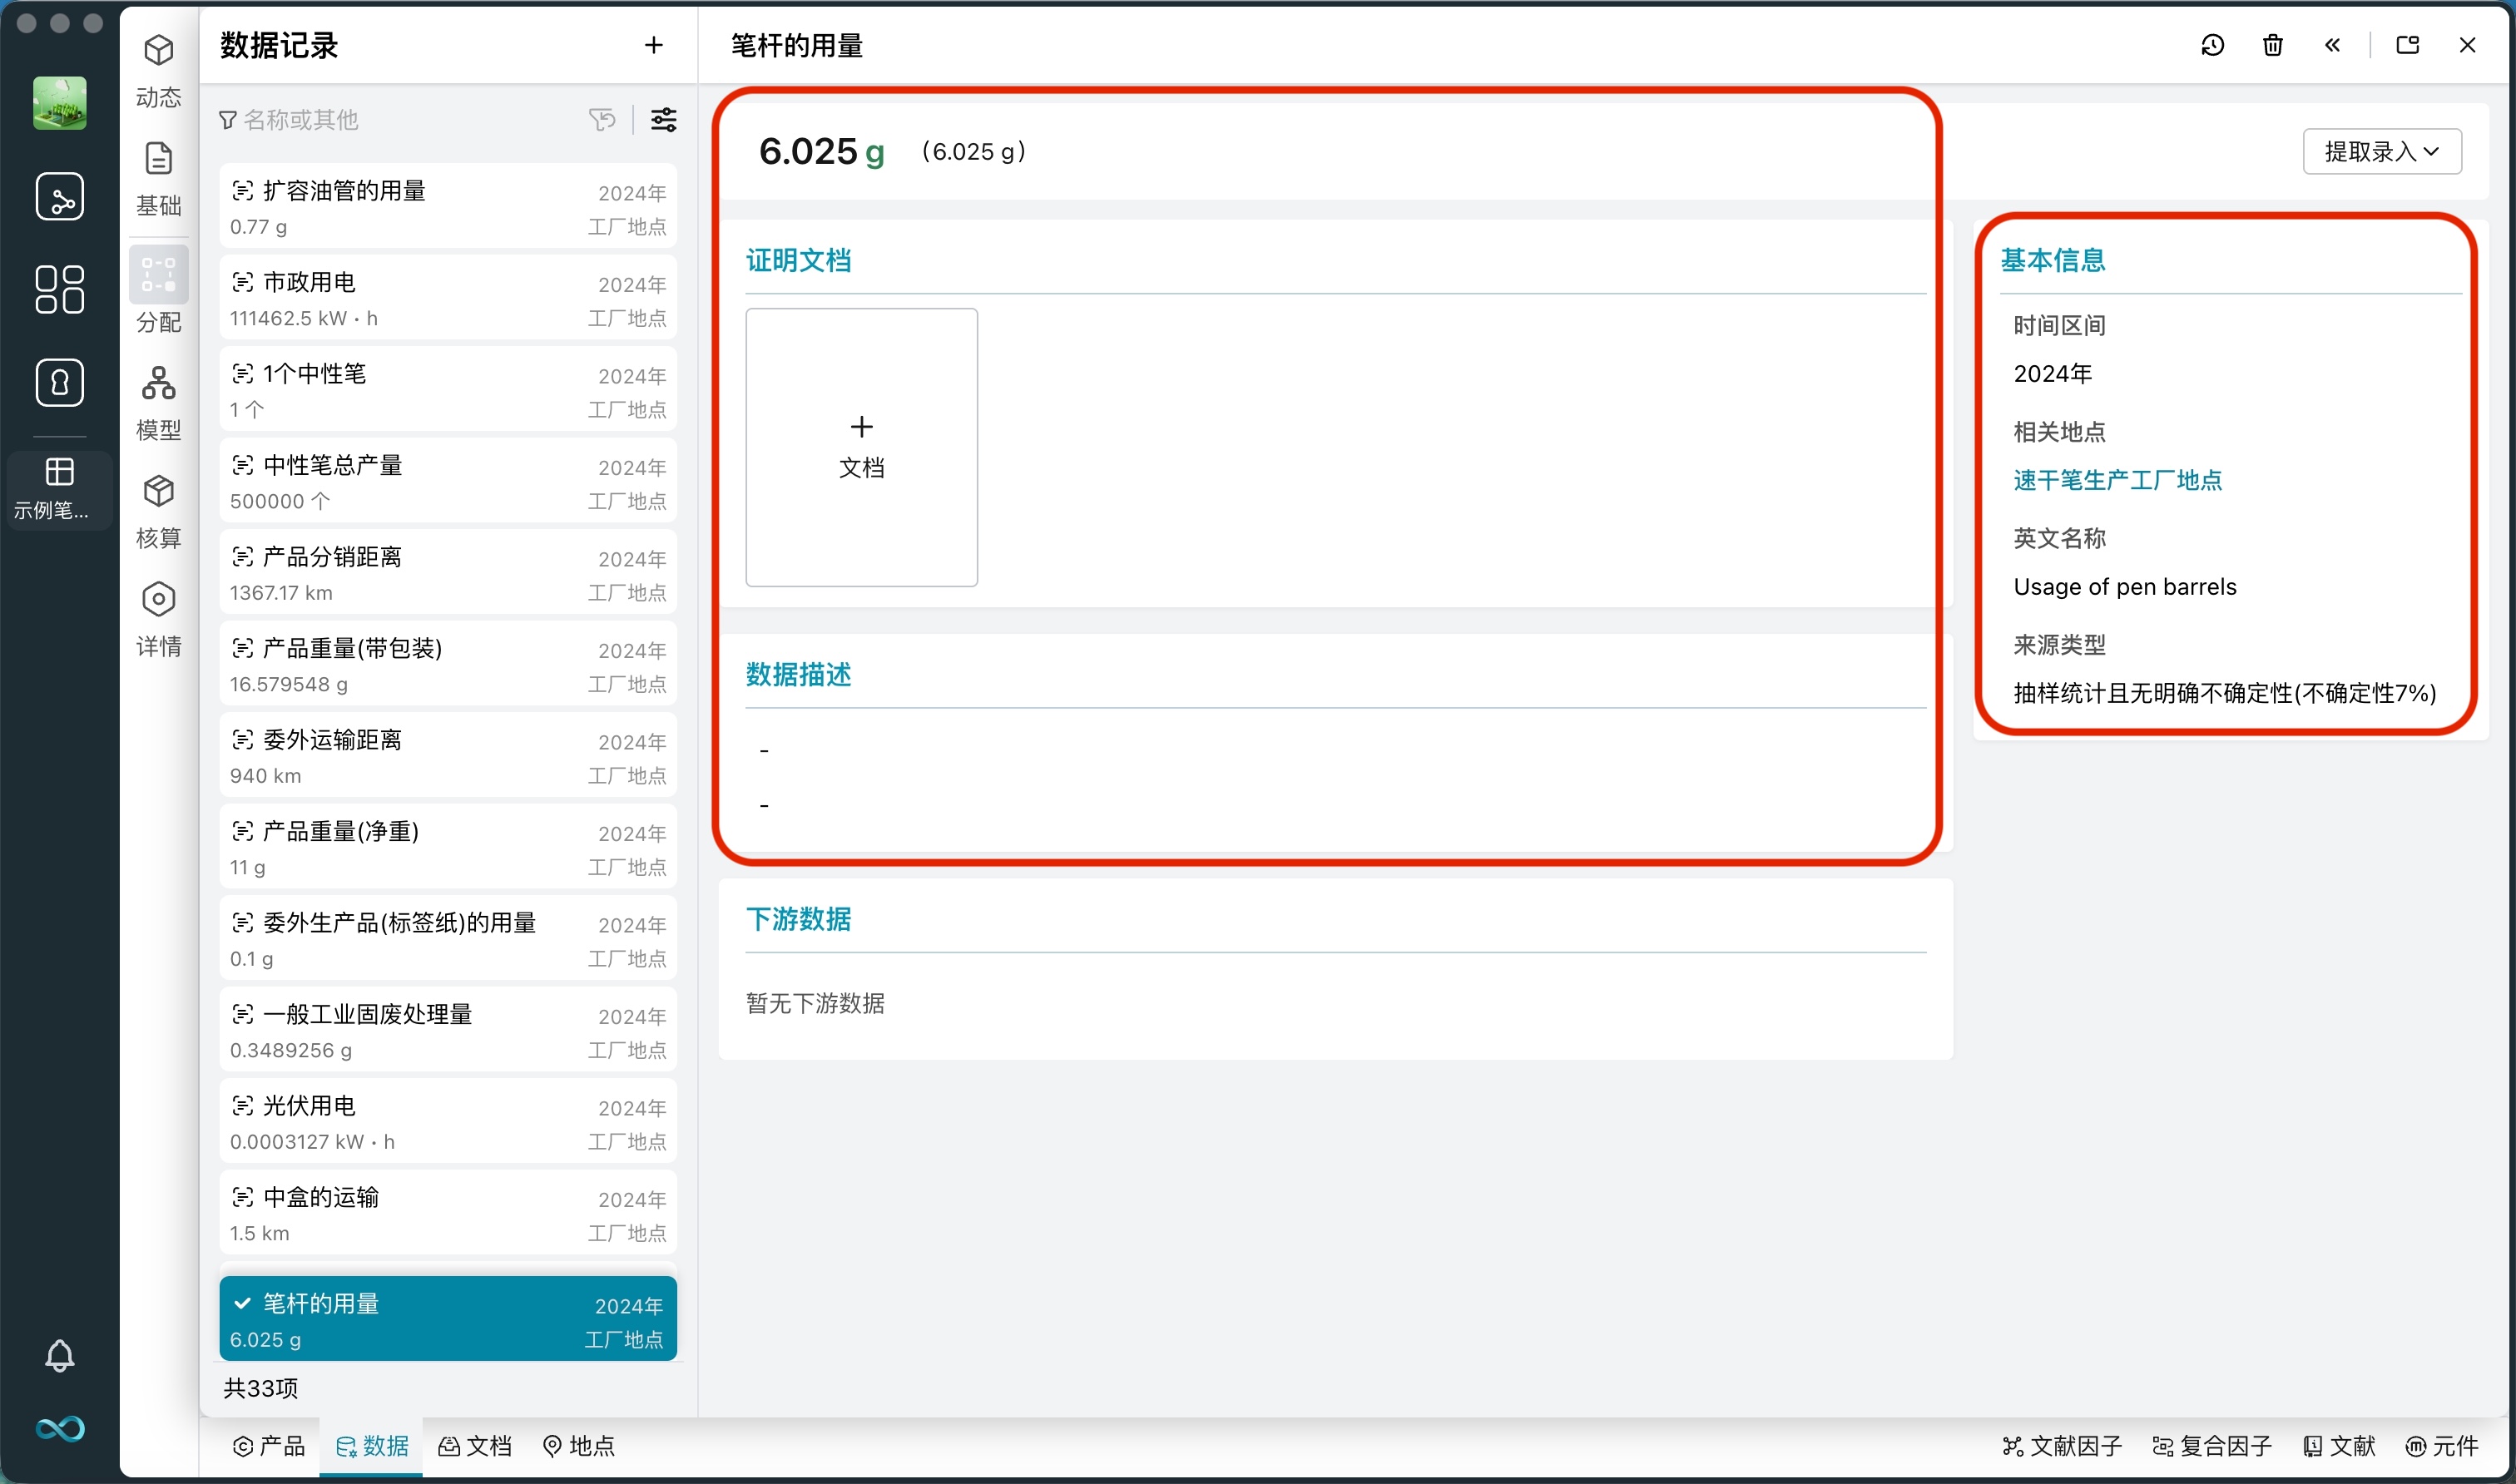Viewport: 2516px width, 1484px height.
Task: Collapse the detail panel with double chevrons
Action: [x=2332, y=45]
